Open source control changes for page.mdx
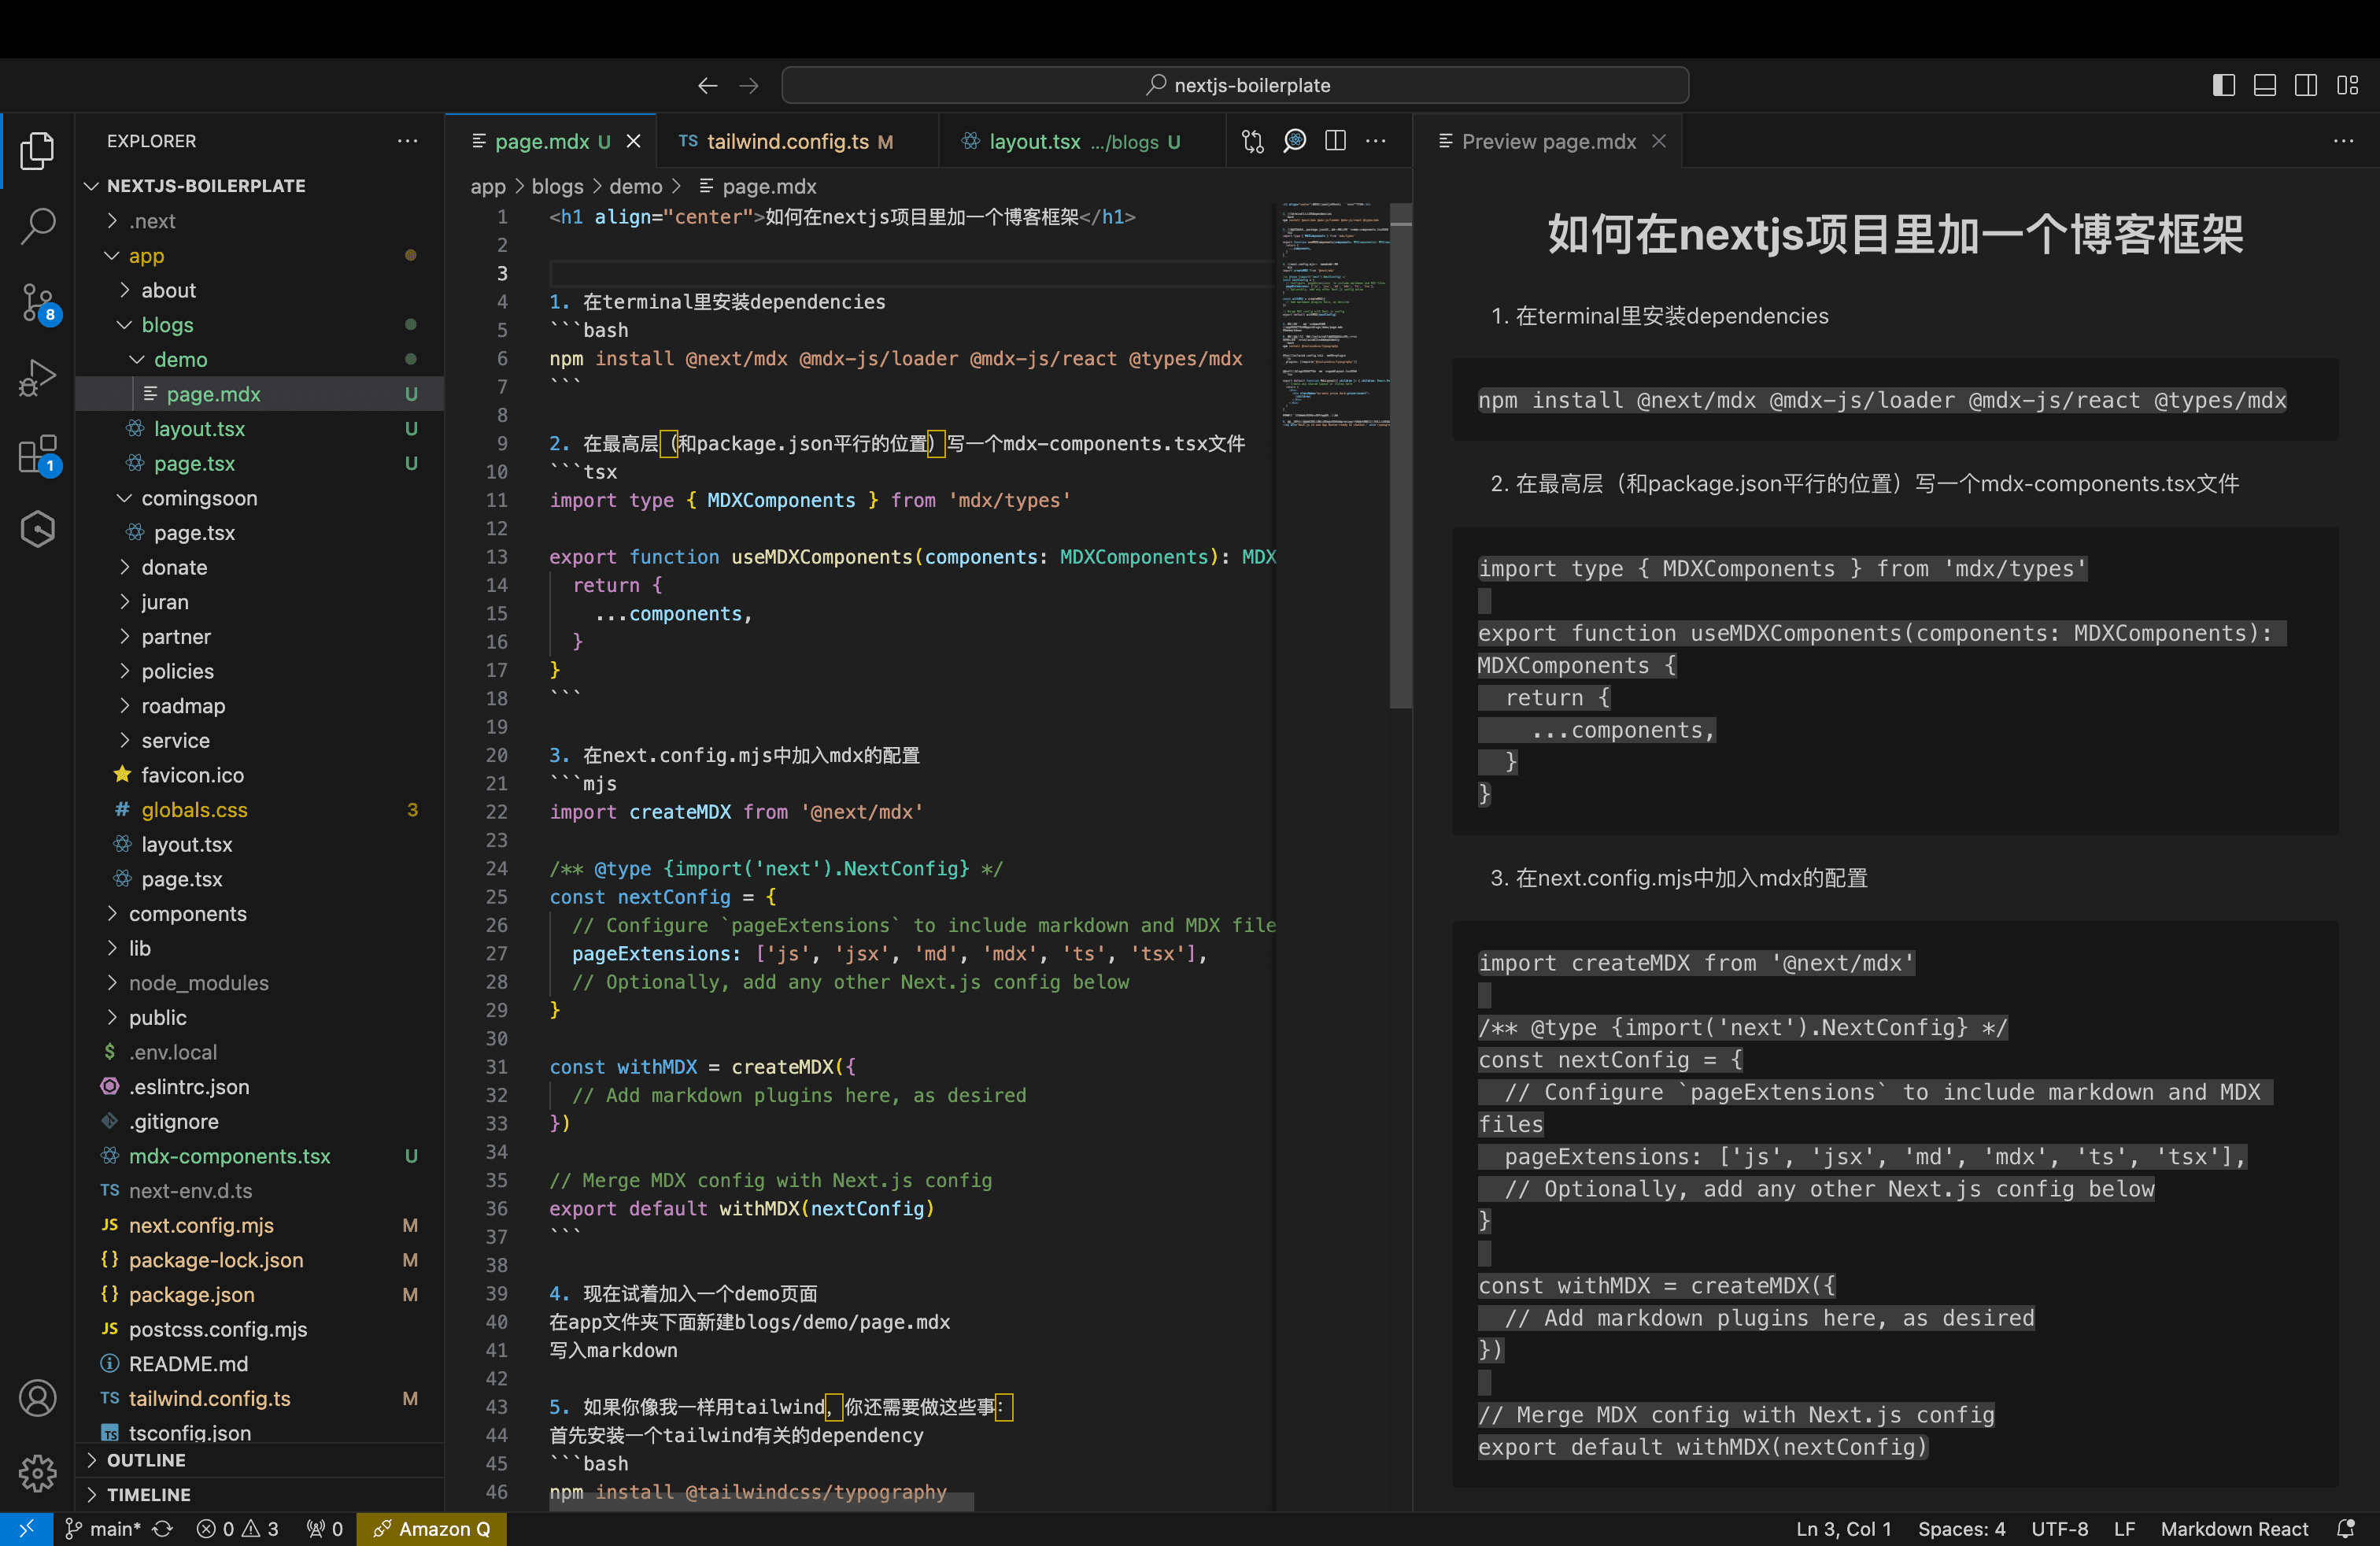The image size is (2380, 1546). coord(1253,141)
